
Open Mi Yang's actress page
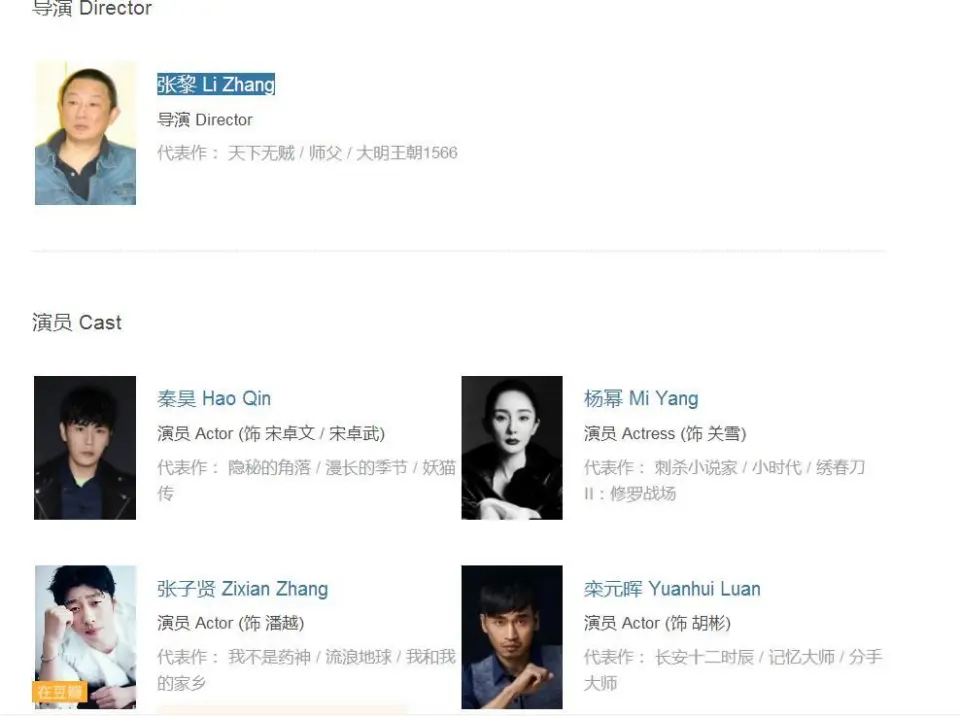click(x=640, y=399)
